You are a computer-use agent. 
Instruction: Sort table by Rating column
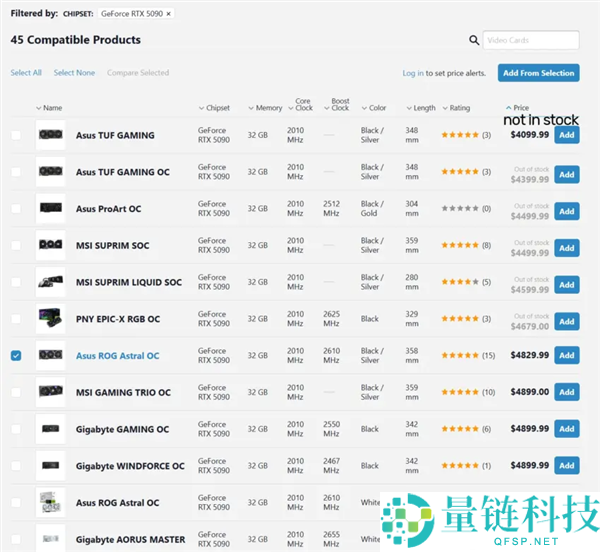pos(456,108)
